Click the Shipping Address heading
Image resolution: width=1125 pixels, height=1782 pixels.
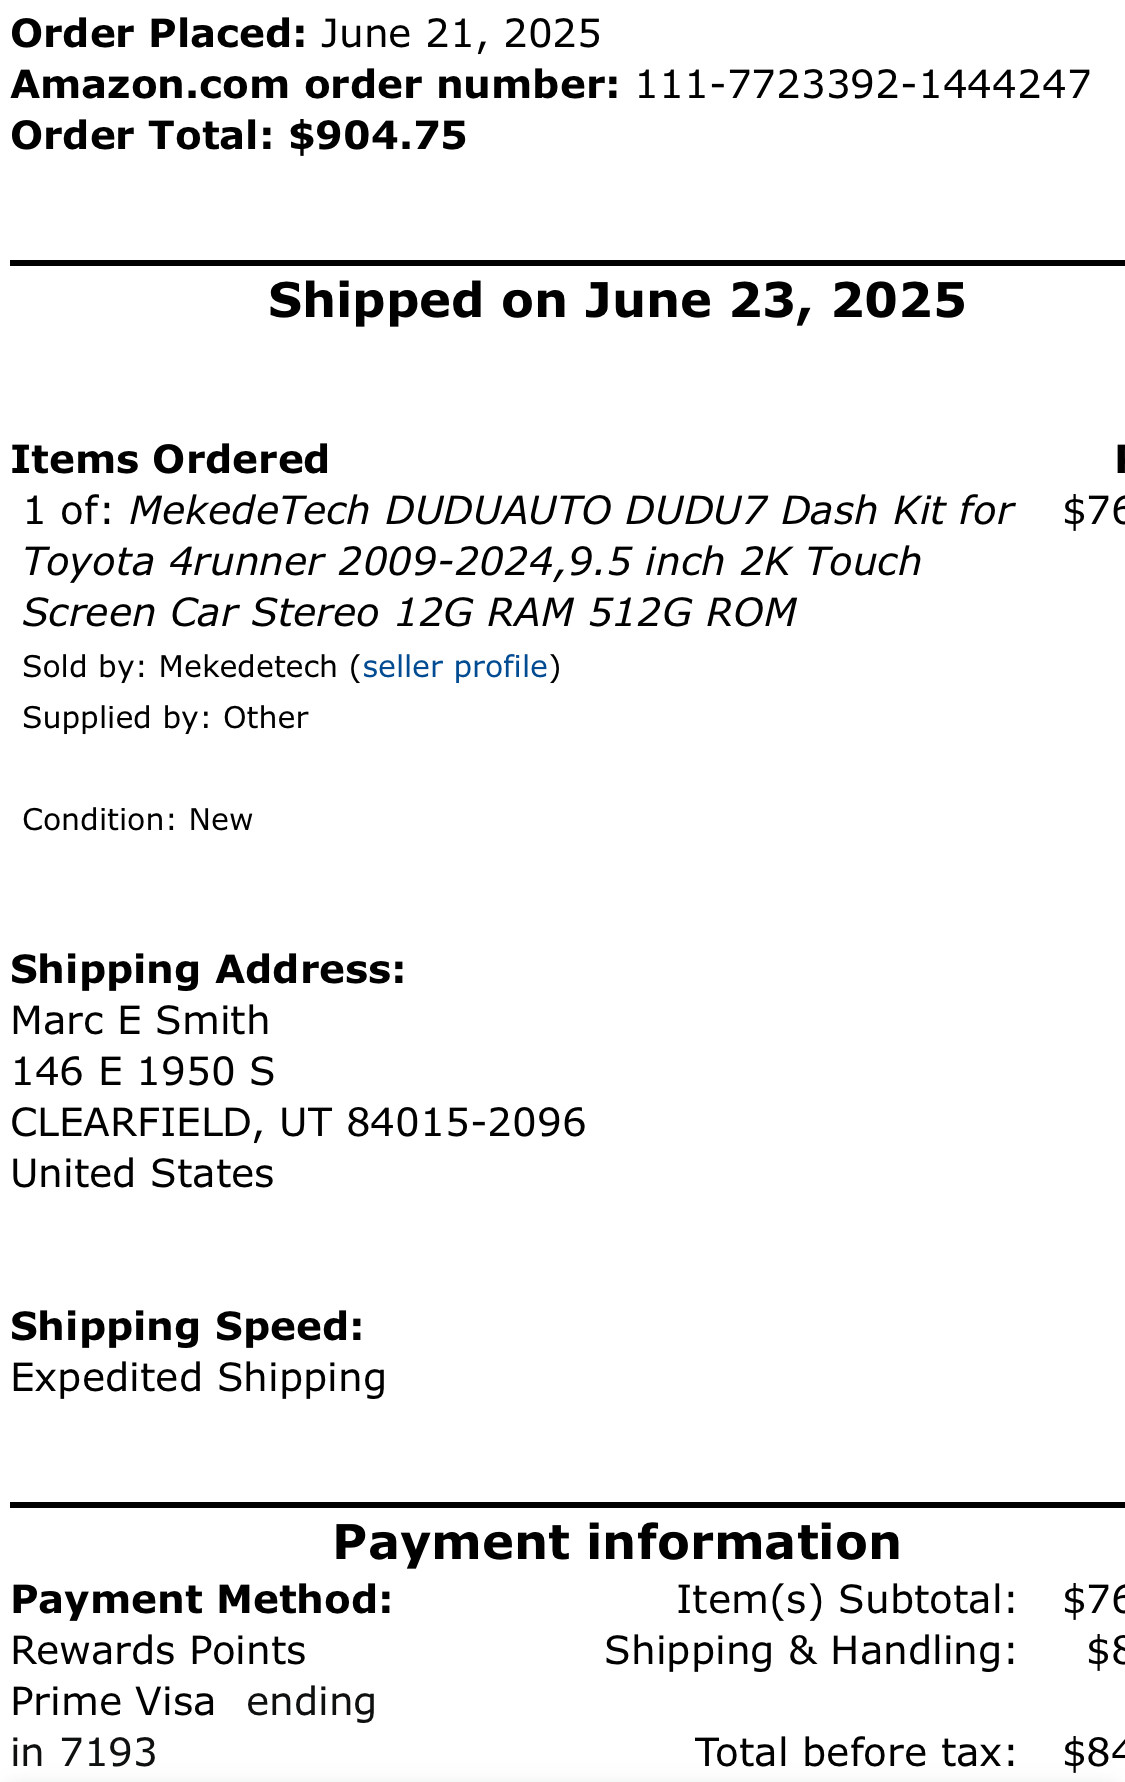208,970
